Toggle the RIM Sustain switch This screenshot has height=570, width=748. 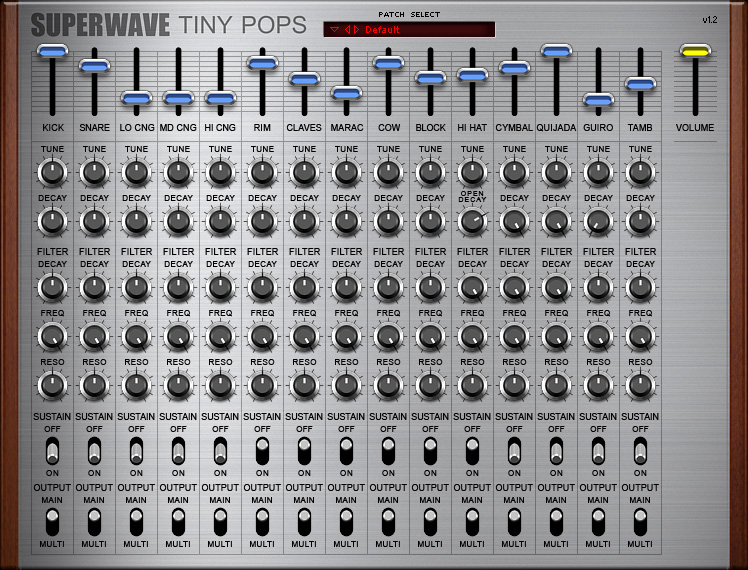coord(262,451)
